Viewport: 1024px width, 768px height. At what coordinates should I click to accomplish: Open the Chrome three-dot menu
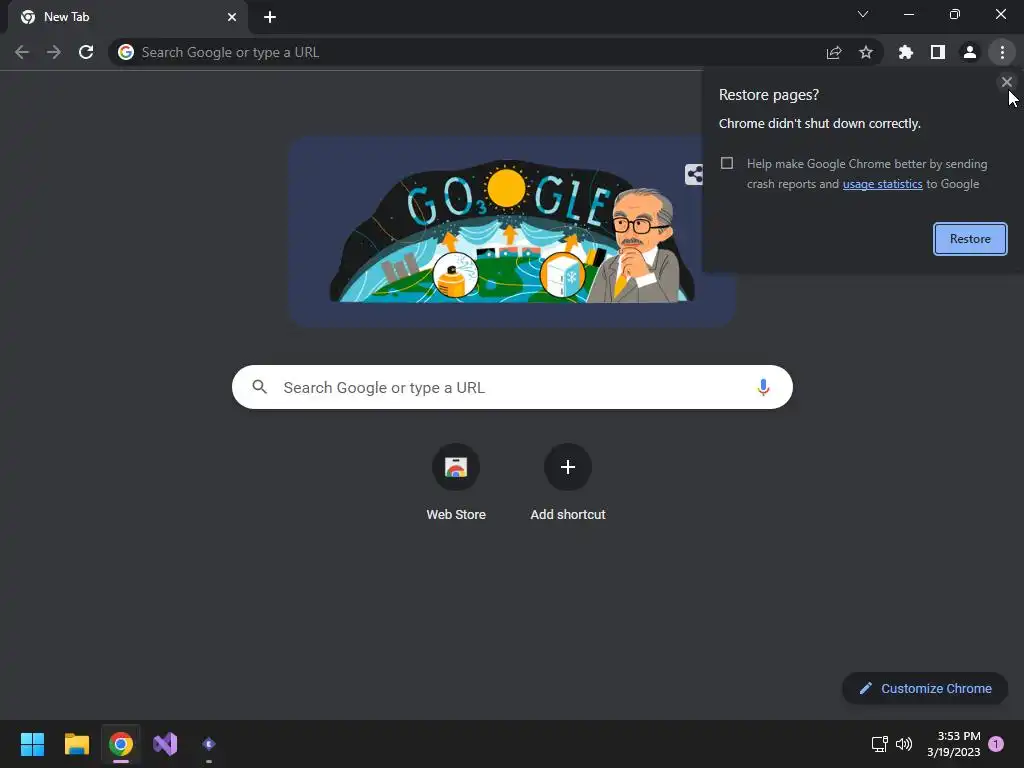(x=1002, y=52)
